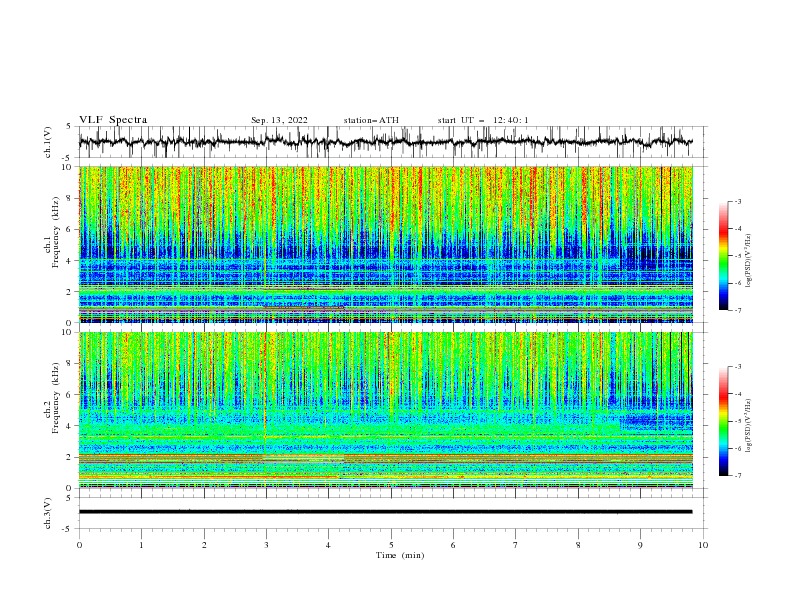Click the ch.1 waveform trace panel

[392, 142]
